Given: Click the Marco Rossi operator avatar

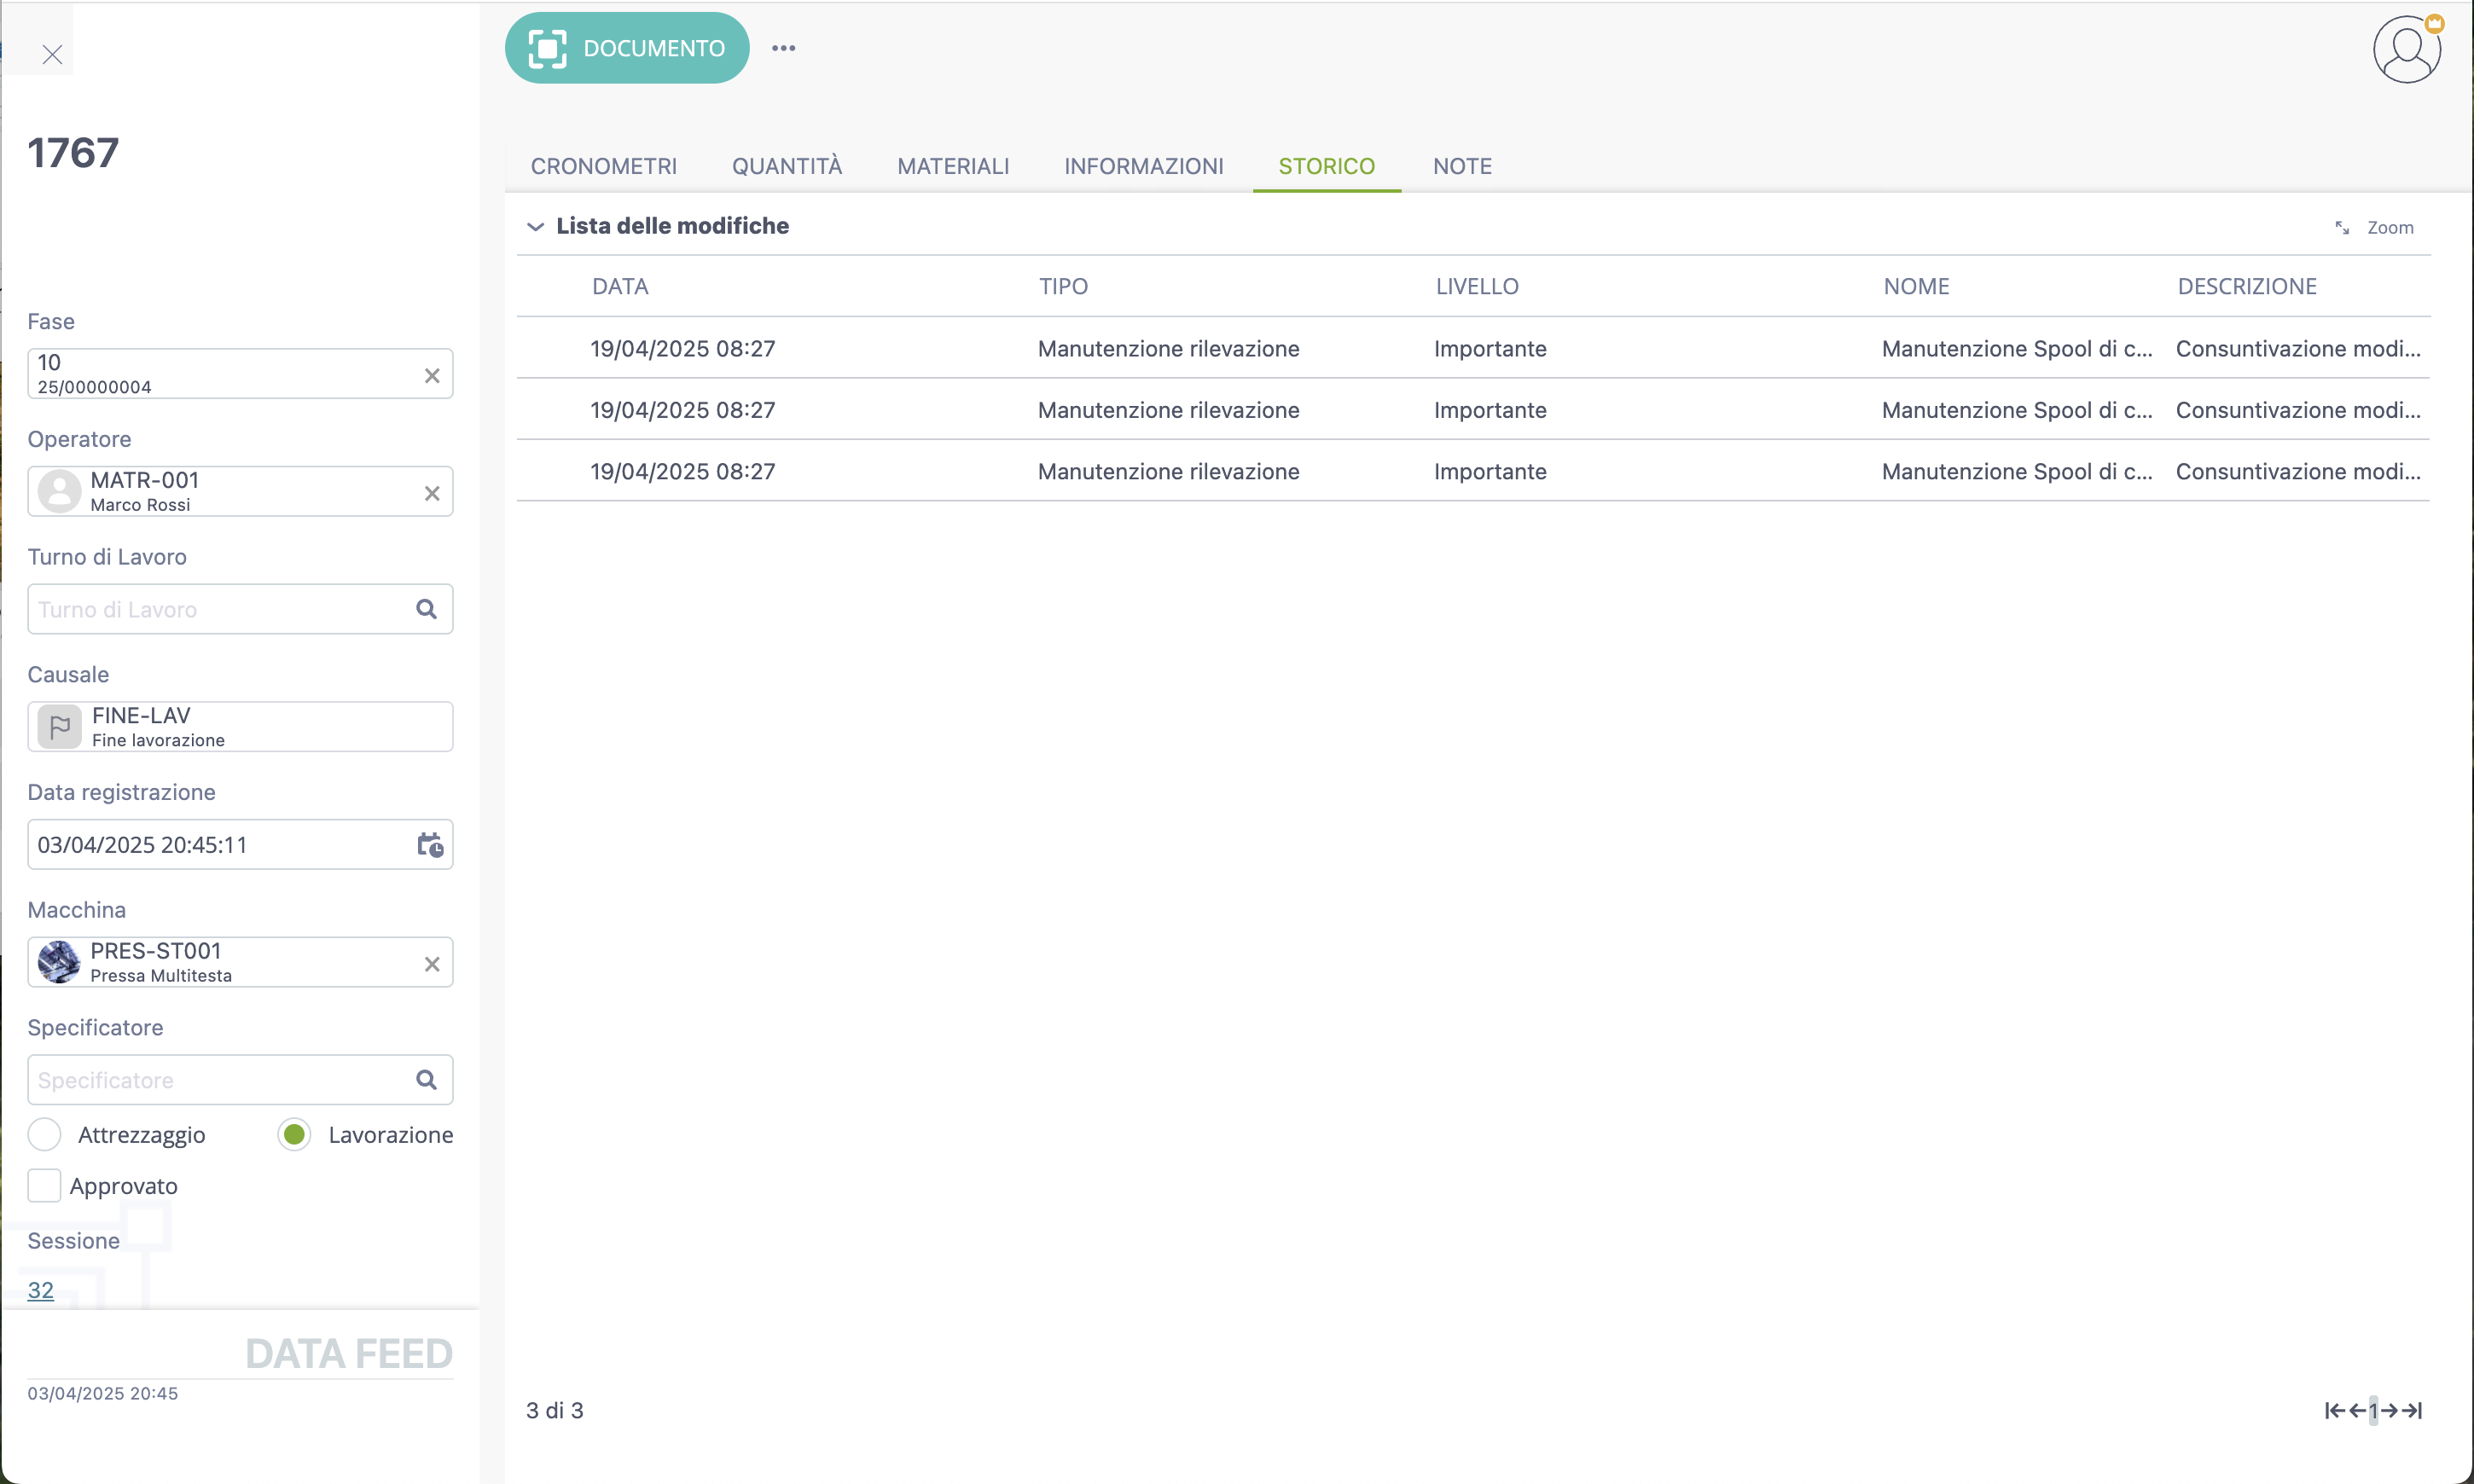Looking at the screenshot, I should click(59, 491).
